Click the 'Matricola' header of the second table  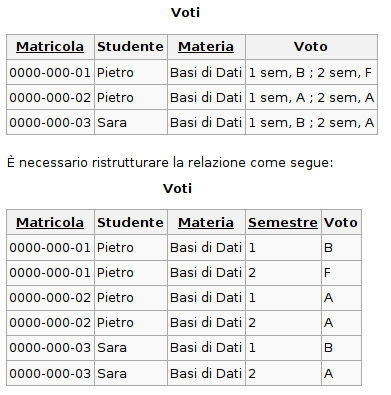[x=50, y=222]
